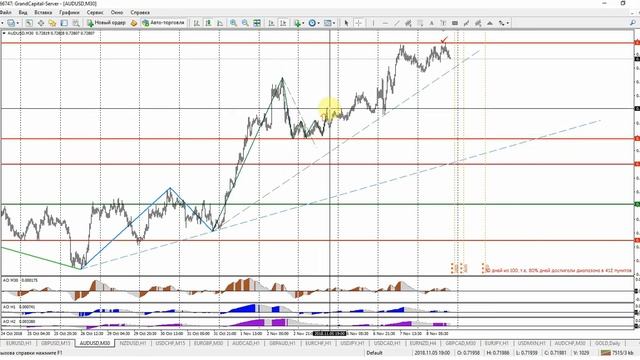Expand indicators dropdown arrow
Viewport: 640px width, 360px height.
(x=303, y=23)
